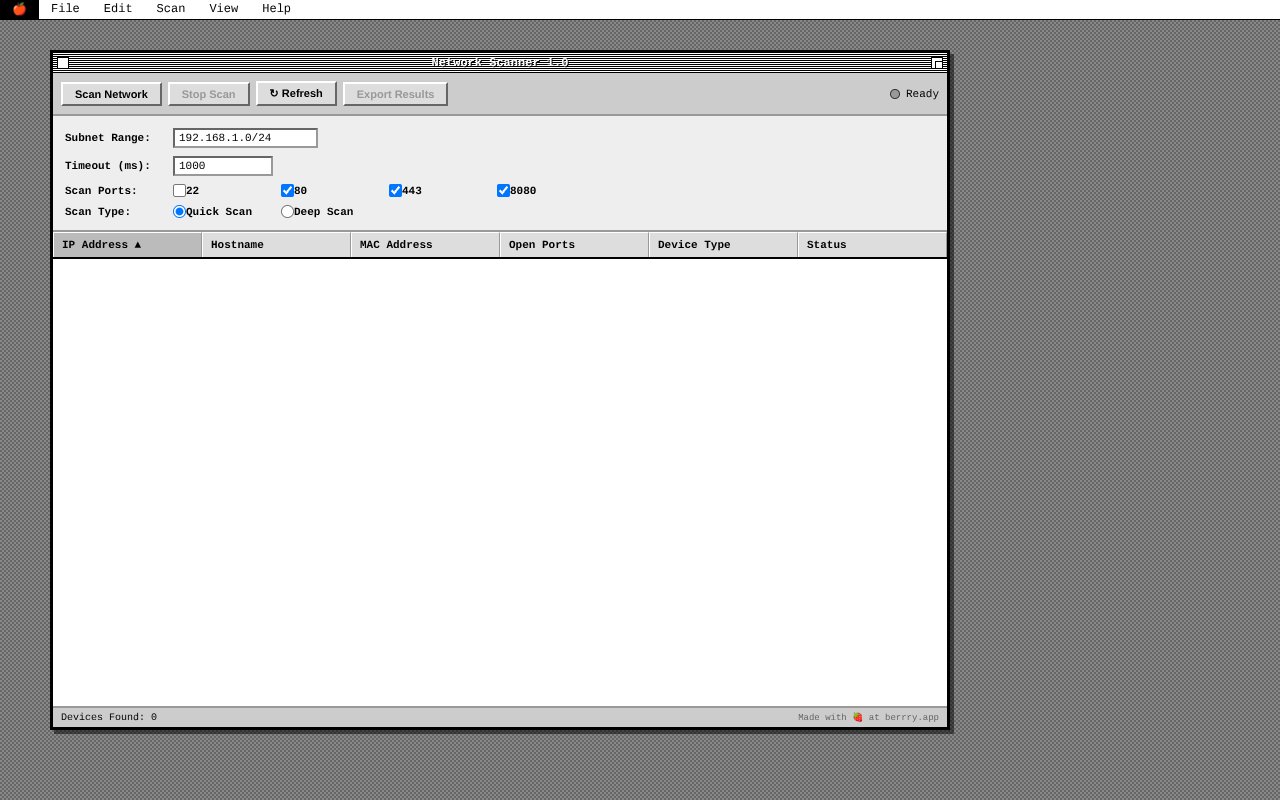Image resolution: width=1280 pixels, height=800 pixels.
Task: Disable the port 80 checkbox
Action: pyautogui.click(x=287, y=190)
